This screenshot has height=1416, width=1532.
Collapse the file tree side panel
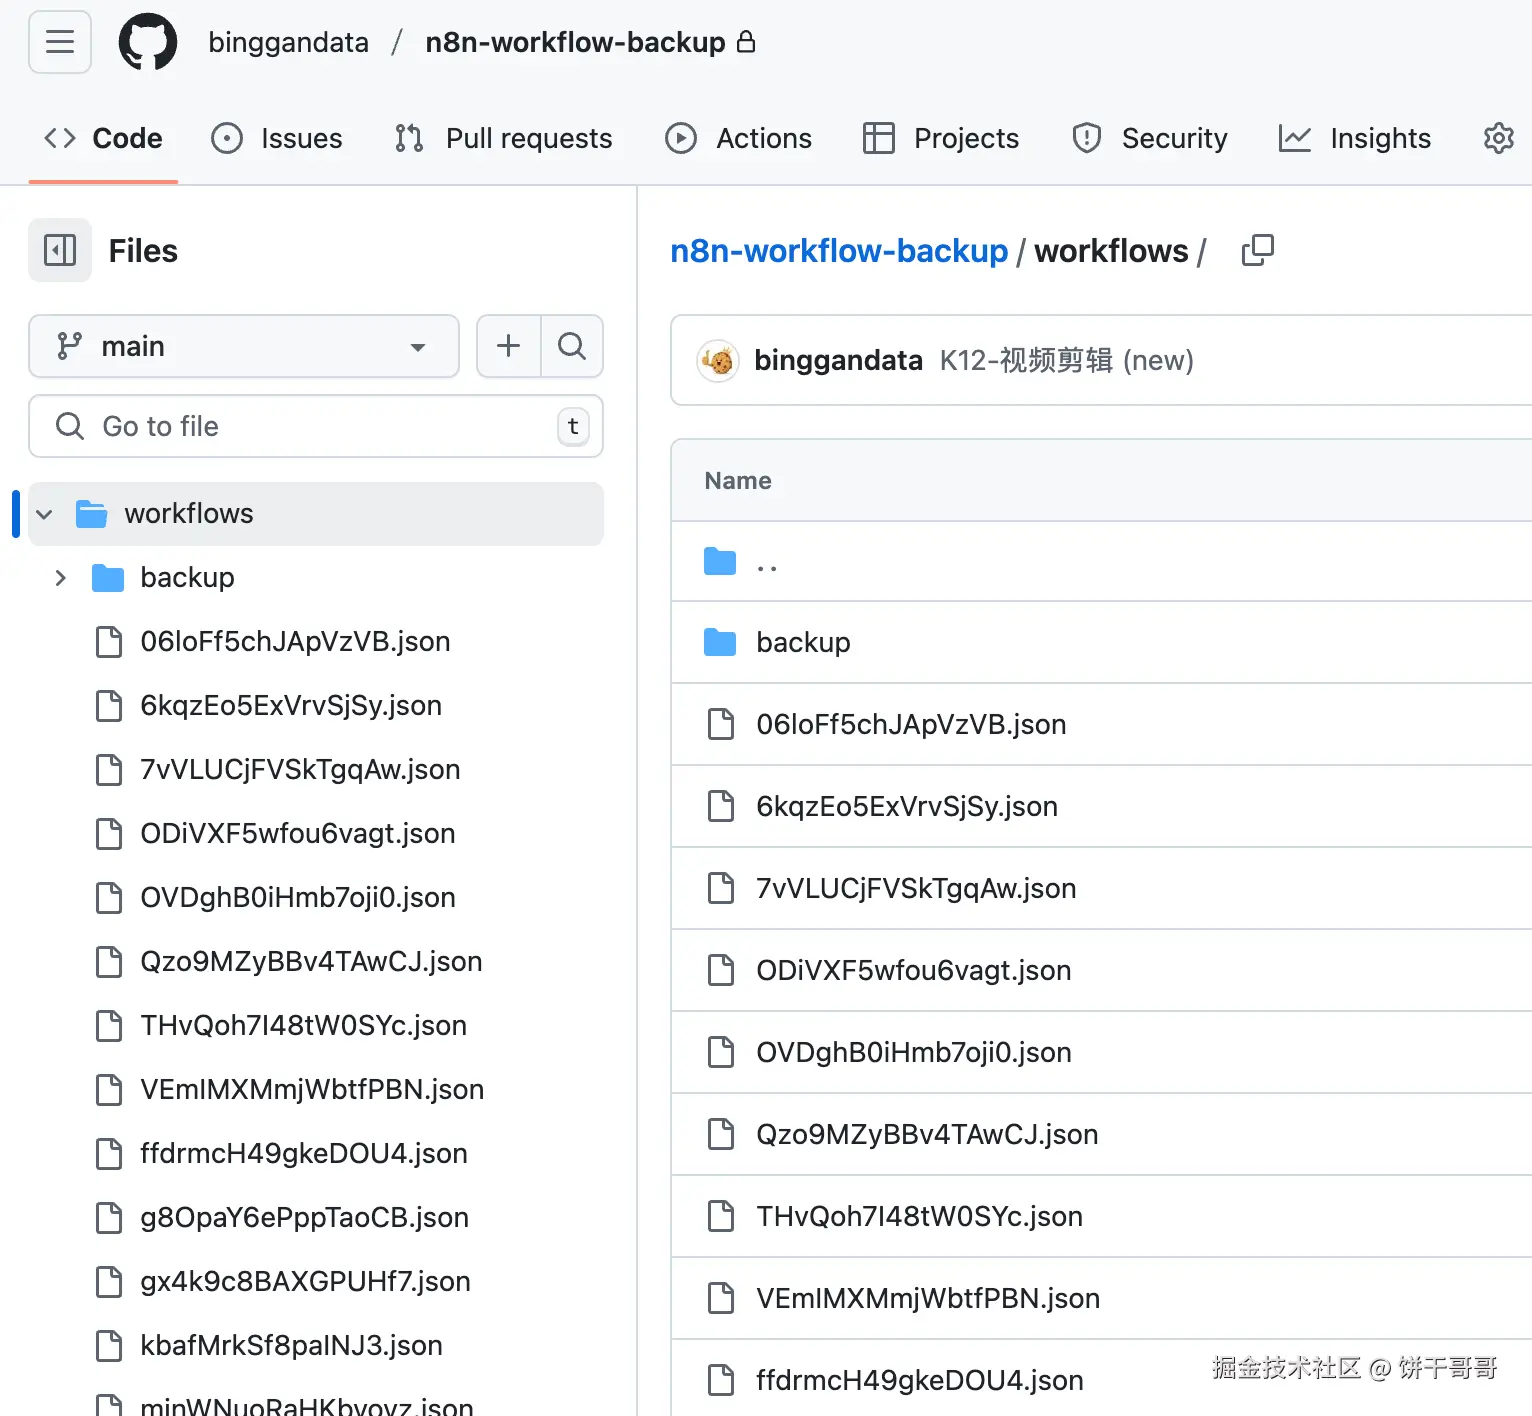[60, 250]
